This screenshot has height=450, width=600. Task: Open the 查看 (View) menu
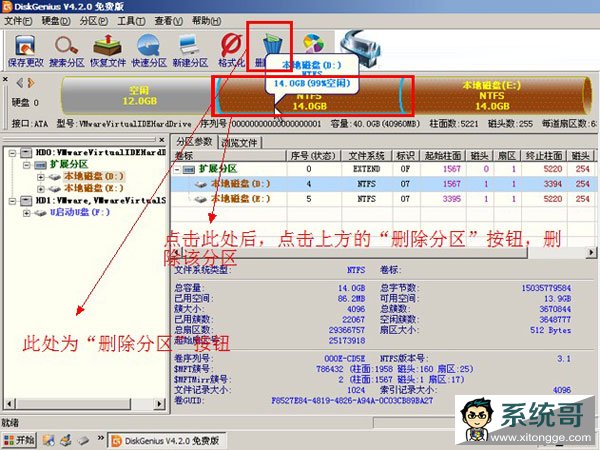click(x=168, y=21)
